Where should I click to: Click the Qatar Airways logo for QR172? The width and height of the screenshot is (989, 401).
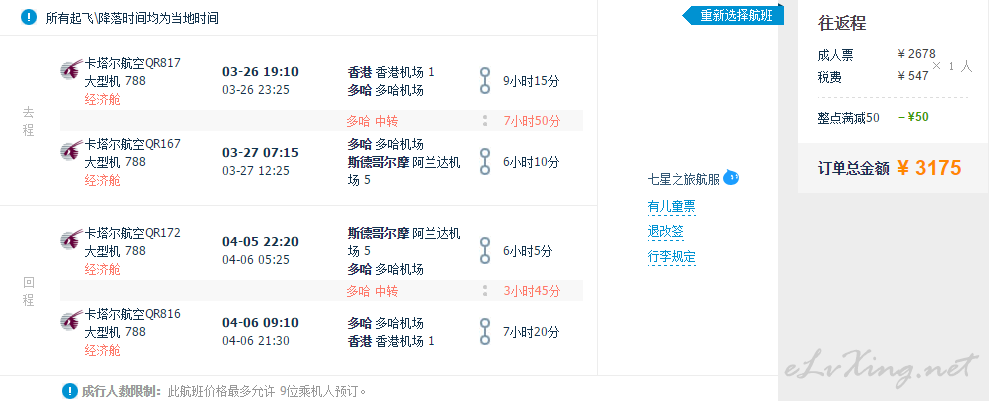pyautogui.click(x=71, y=239)
